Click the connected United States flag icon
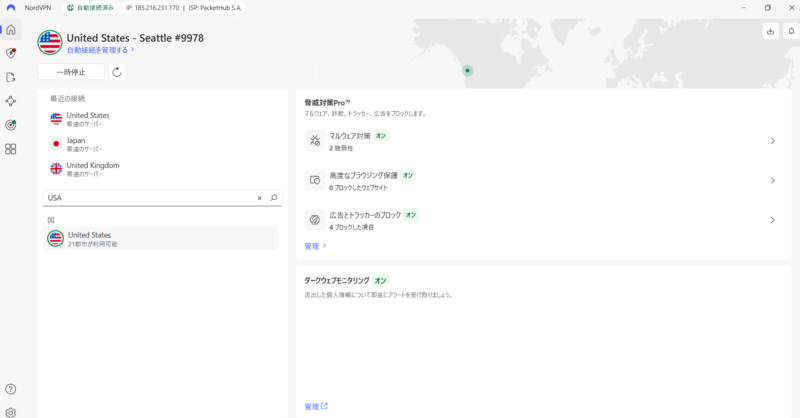The image size is (800, 418). 49,42
